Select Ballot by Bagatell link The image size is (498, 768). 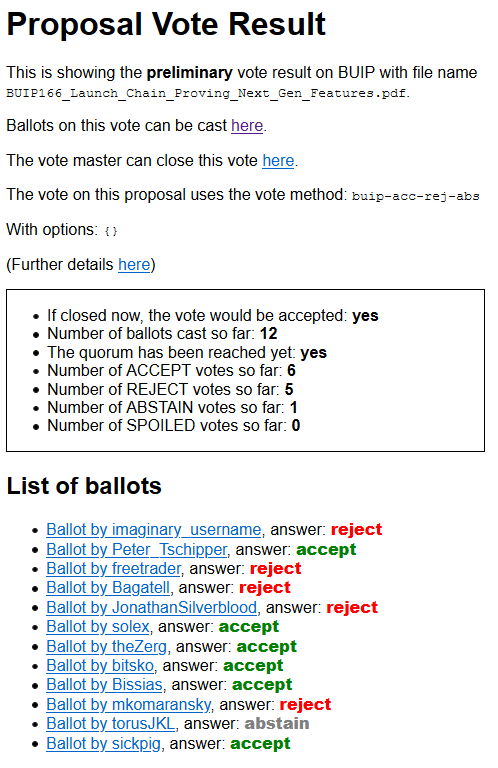[108, 588]
